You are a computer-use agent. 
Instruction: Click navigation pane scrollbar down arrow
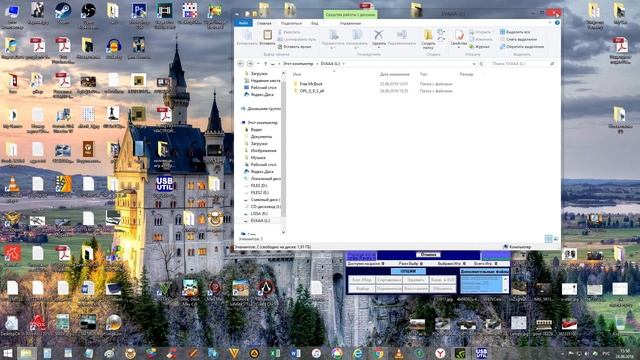[x=283, y=232]
